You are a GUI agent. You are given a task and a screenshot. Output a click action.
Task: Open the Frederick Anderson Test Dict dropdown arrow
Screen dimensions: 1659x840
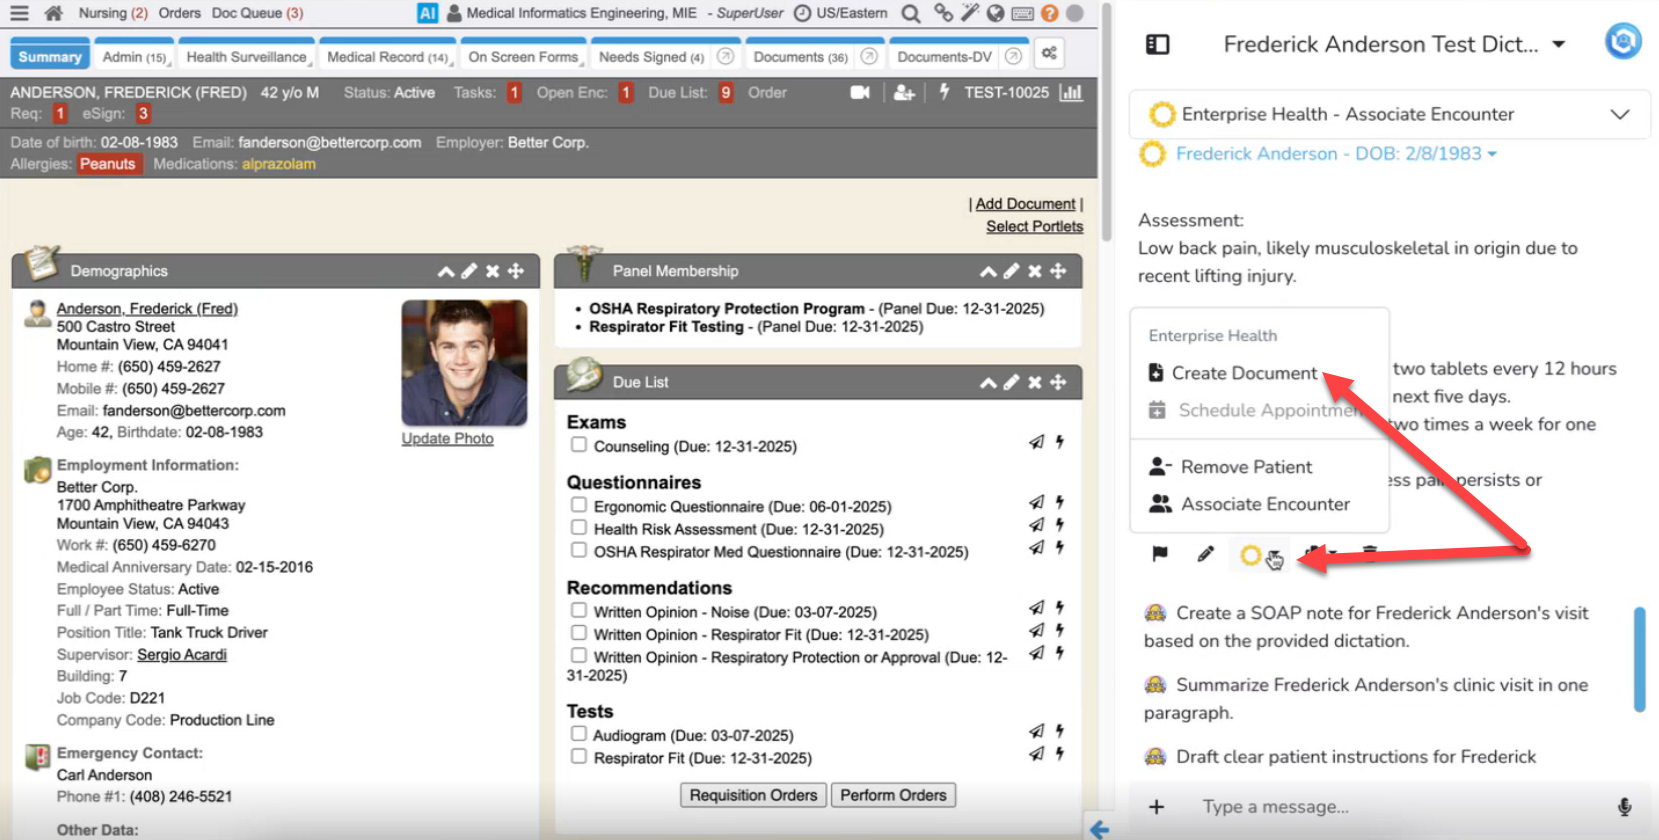pos(1558,44)
